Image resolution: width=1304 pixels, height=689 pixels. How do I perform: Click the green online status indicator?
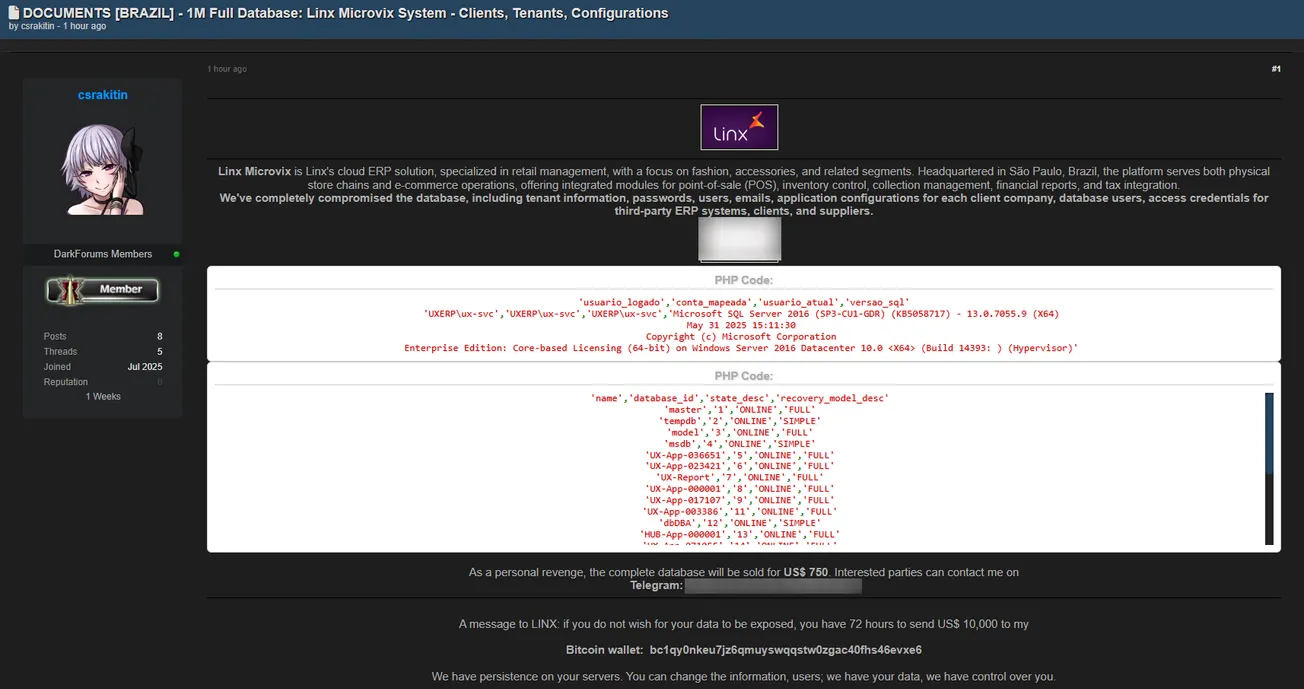176,254
